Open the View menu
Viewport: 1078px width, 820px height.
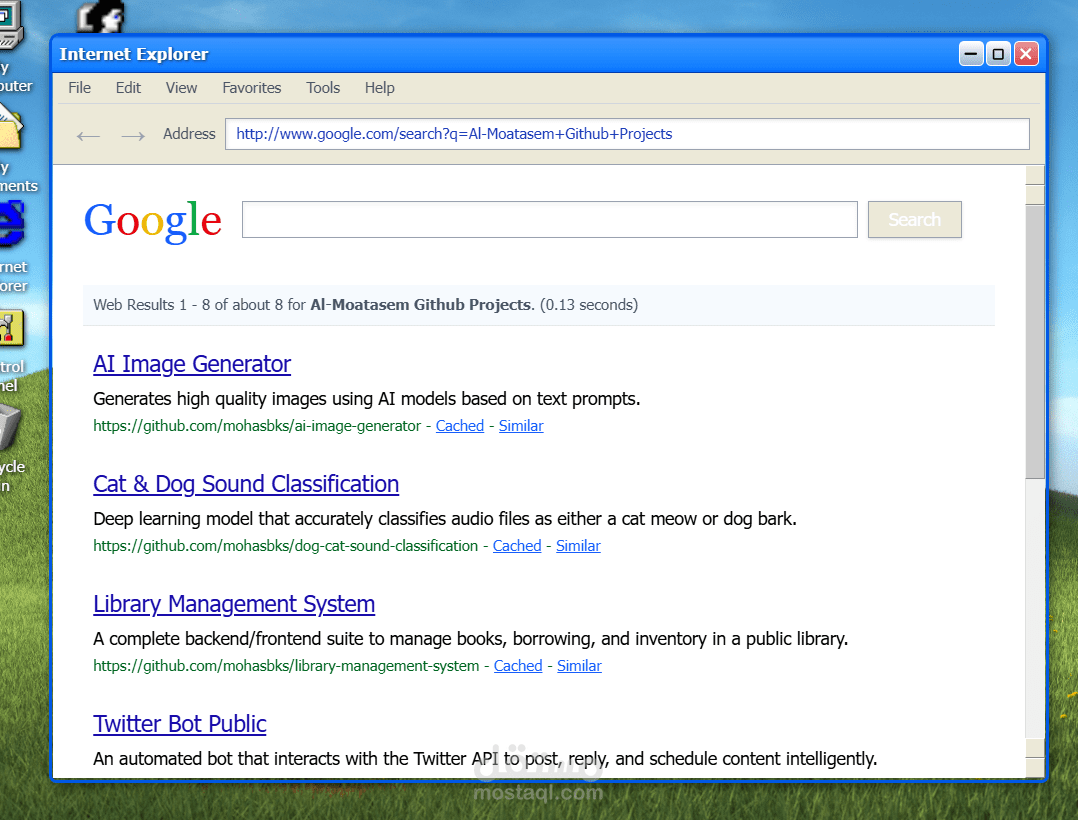tap(182, 88)
